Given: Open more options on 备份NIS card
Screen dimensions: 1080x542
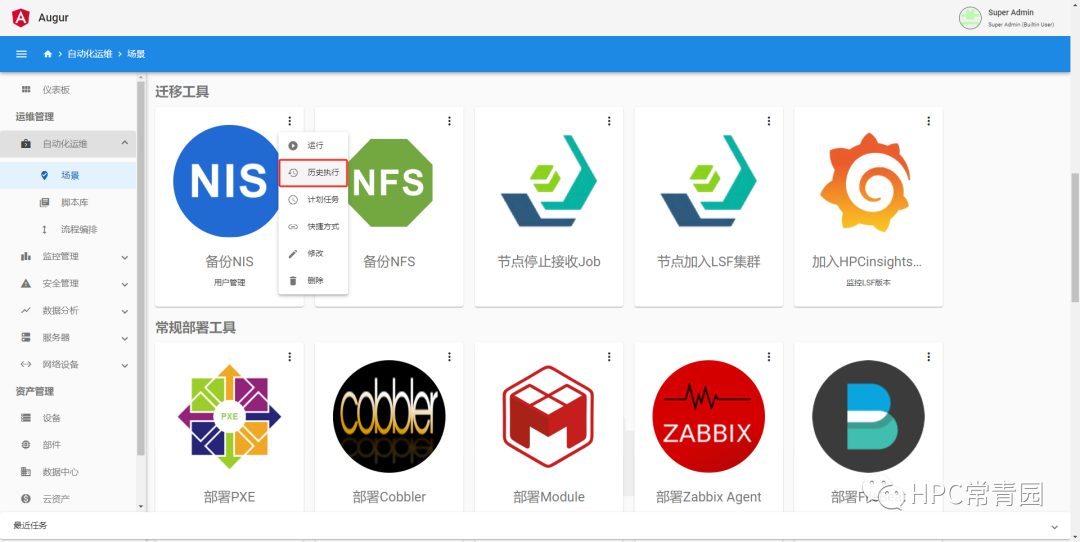Looking at the screenshot, I should click(x=289, y=121).
